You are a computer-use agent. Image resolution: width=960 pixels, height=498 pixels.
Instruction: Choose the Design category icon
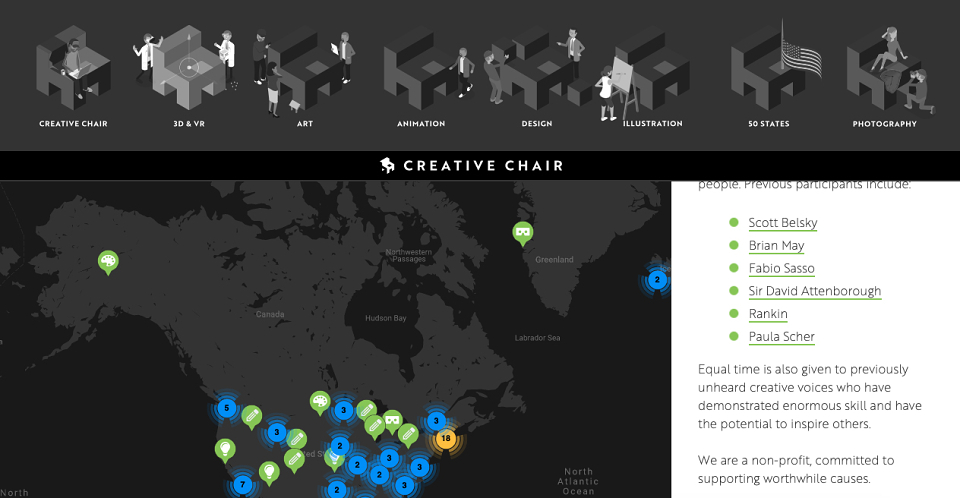[537, 69]
